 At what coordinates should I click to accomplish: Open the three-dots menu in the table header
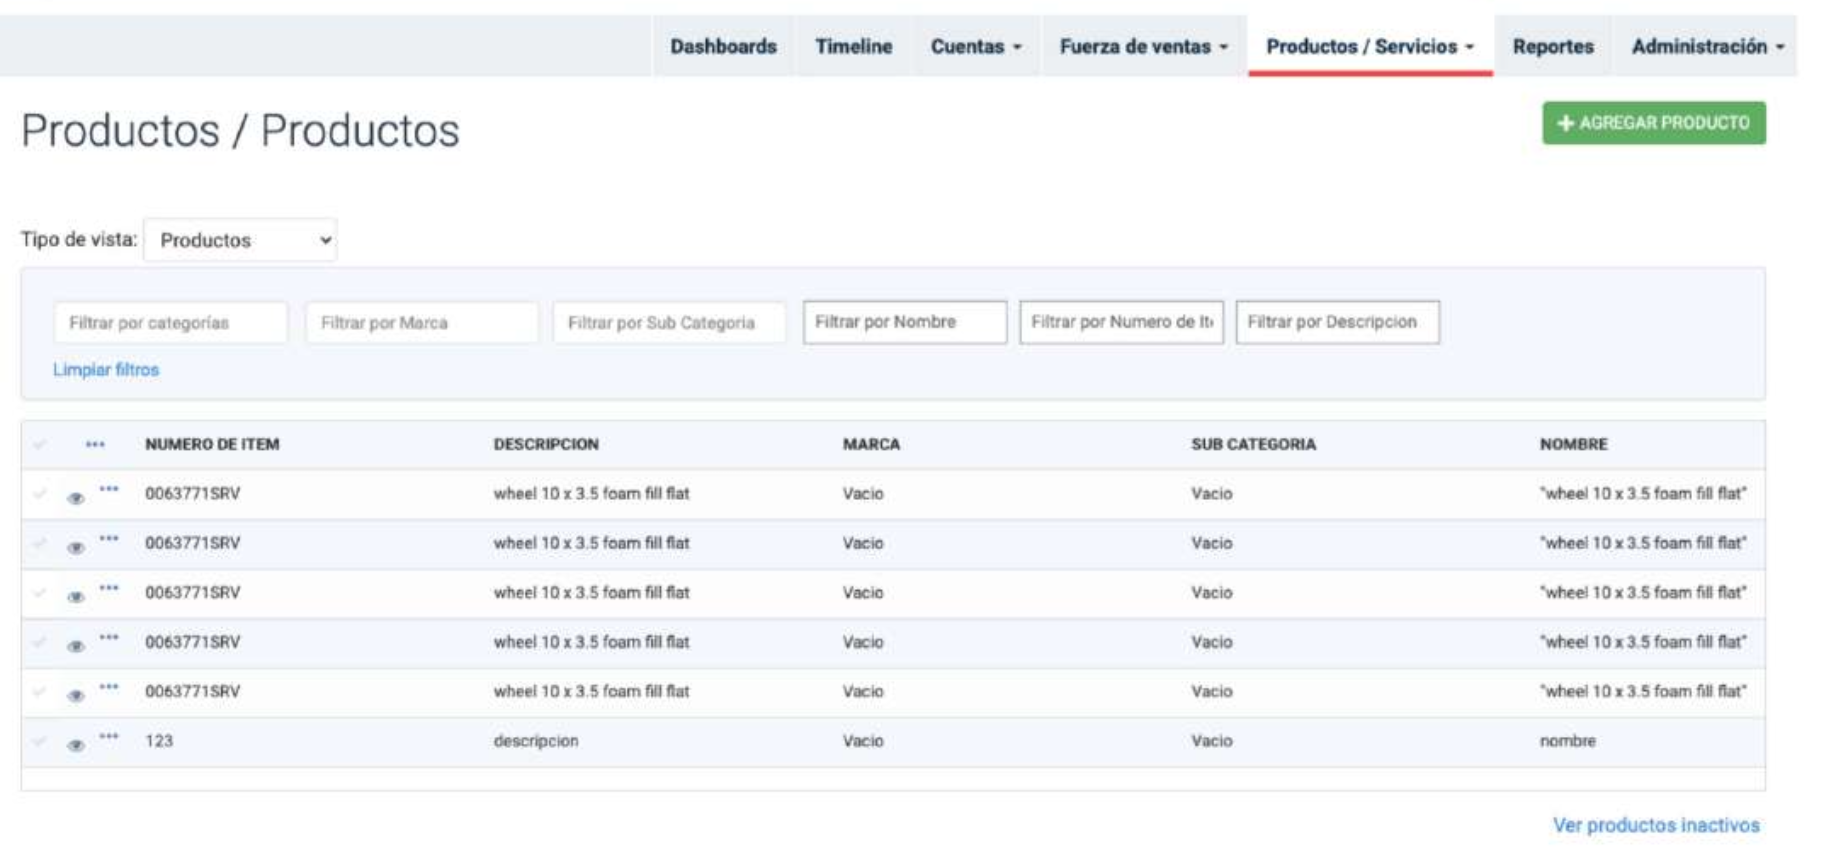(95, 444)
